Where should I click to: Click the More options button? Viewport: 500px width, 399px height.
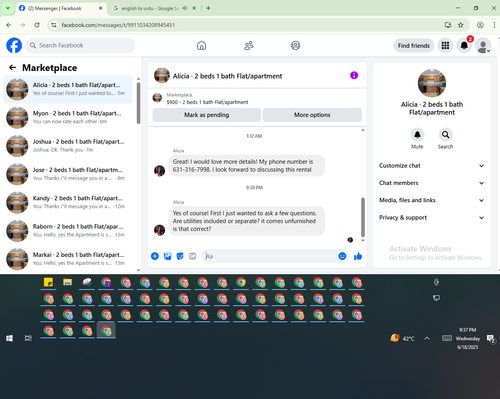(x=312, y=115)
